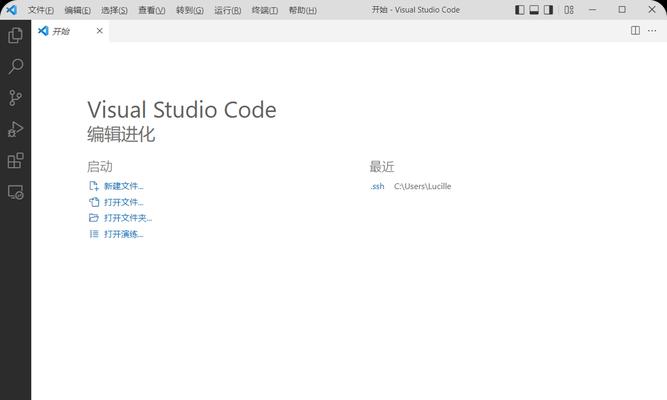Screen dimensions: 667x400
Task: Open the 文件(F) menu
Action: 41,10
